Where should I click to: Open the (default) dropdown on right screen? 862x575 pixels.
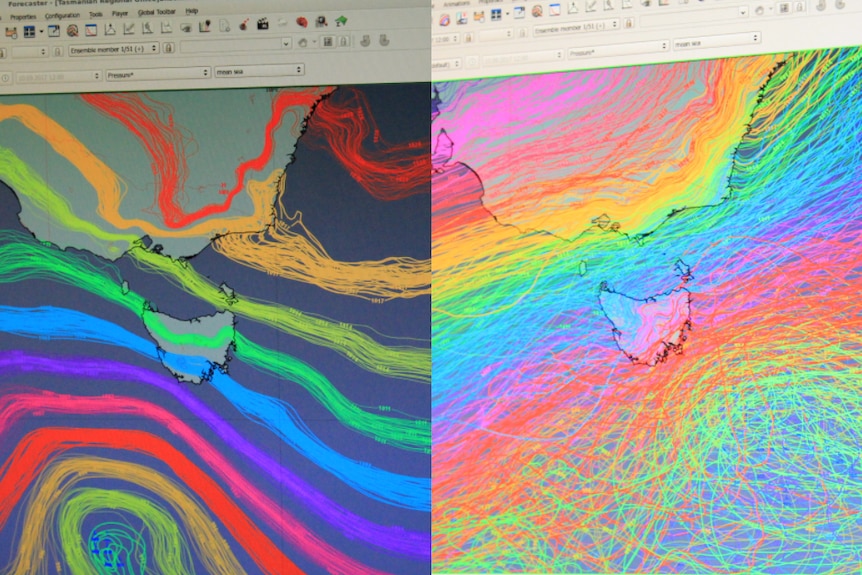coord(447,64)
